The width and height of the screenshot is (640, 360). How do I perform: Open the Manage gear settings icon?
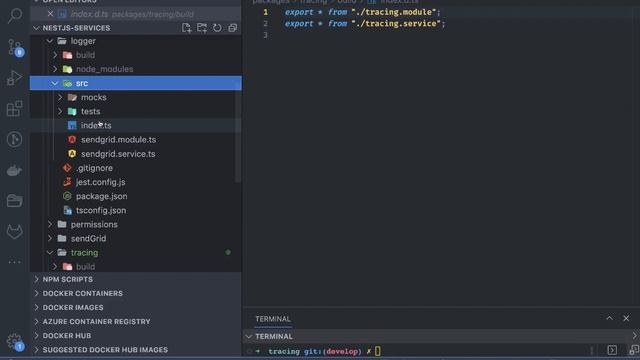[x=15, y=341]
